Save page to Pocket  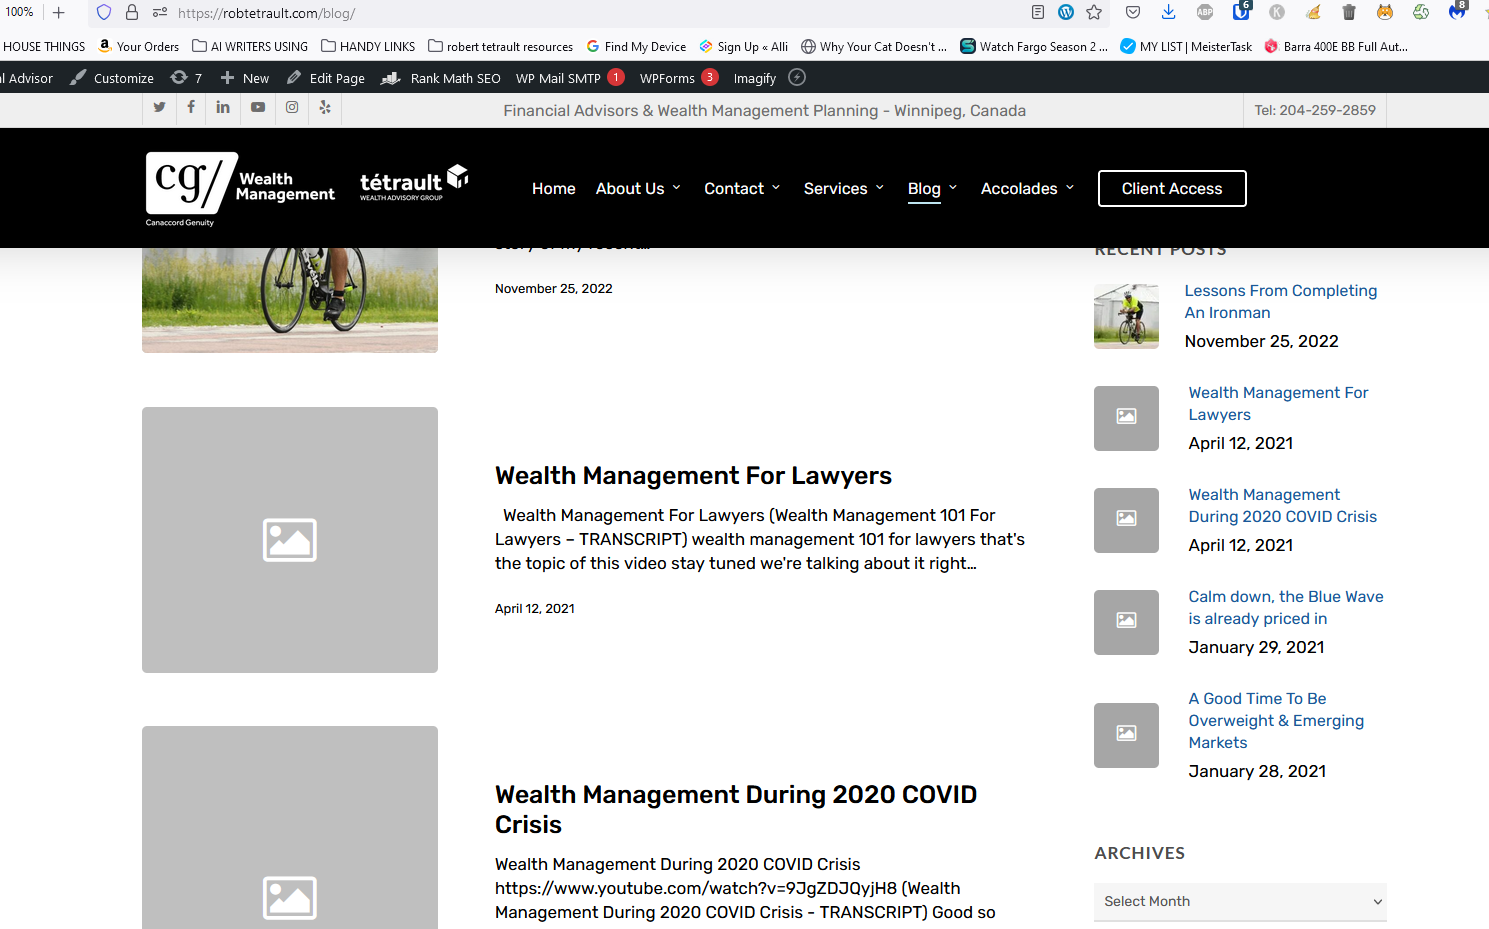pyautogui.click(x=1133, y=12)
